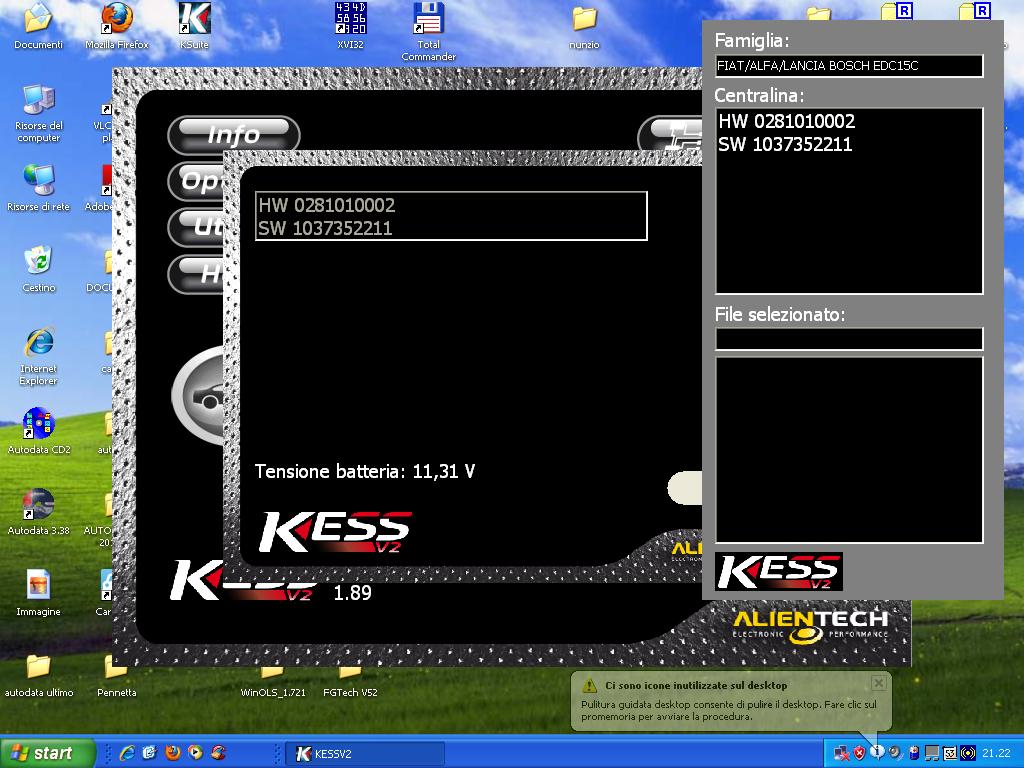Launch Mozilla Firefox from desktop

tap(117, 26)
